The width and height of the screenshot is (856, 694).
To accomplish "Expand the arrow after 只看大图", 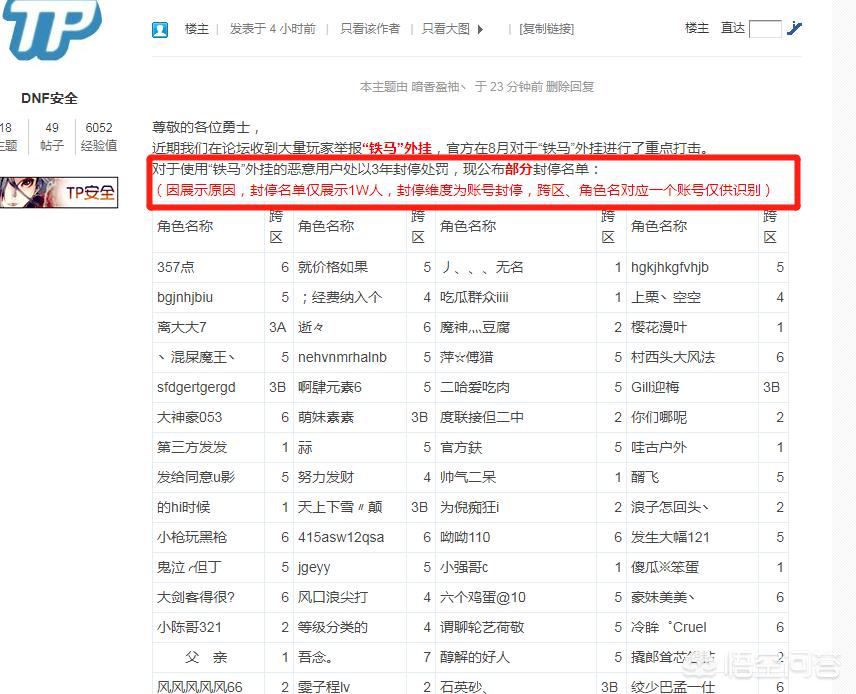I will tap(480, 29).
